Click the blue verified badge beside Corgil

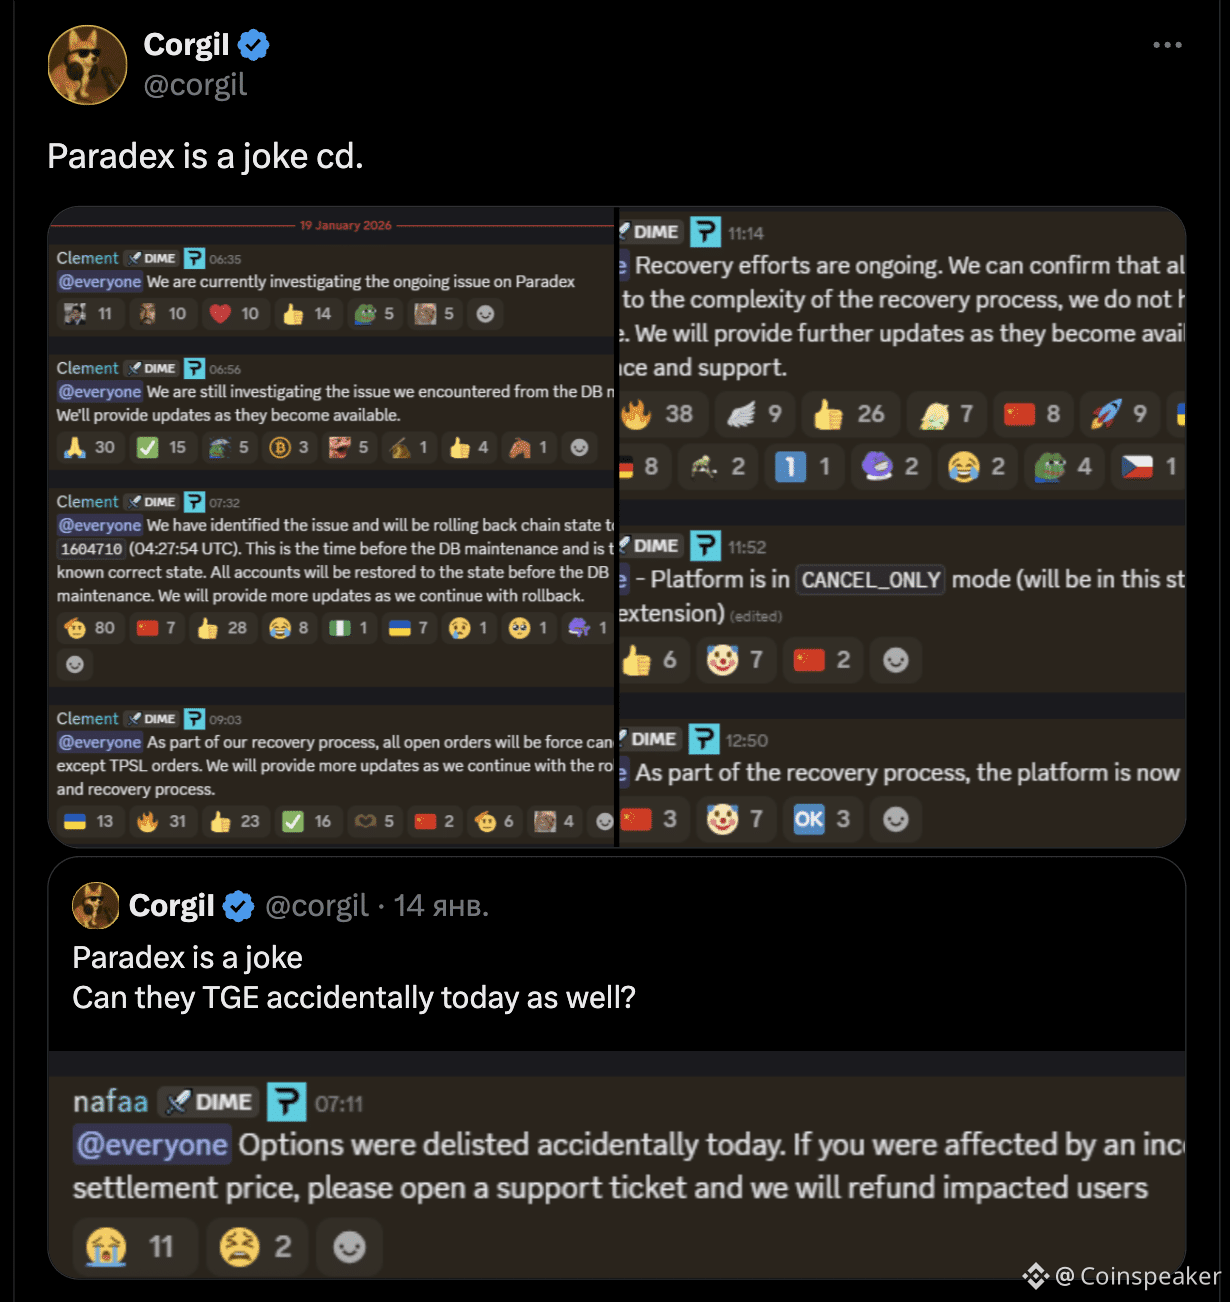tap(253, 45)
